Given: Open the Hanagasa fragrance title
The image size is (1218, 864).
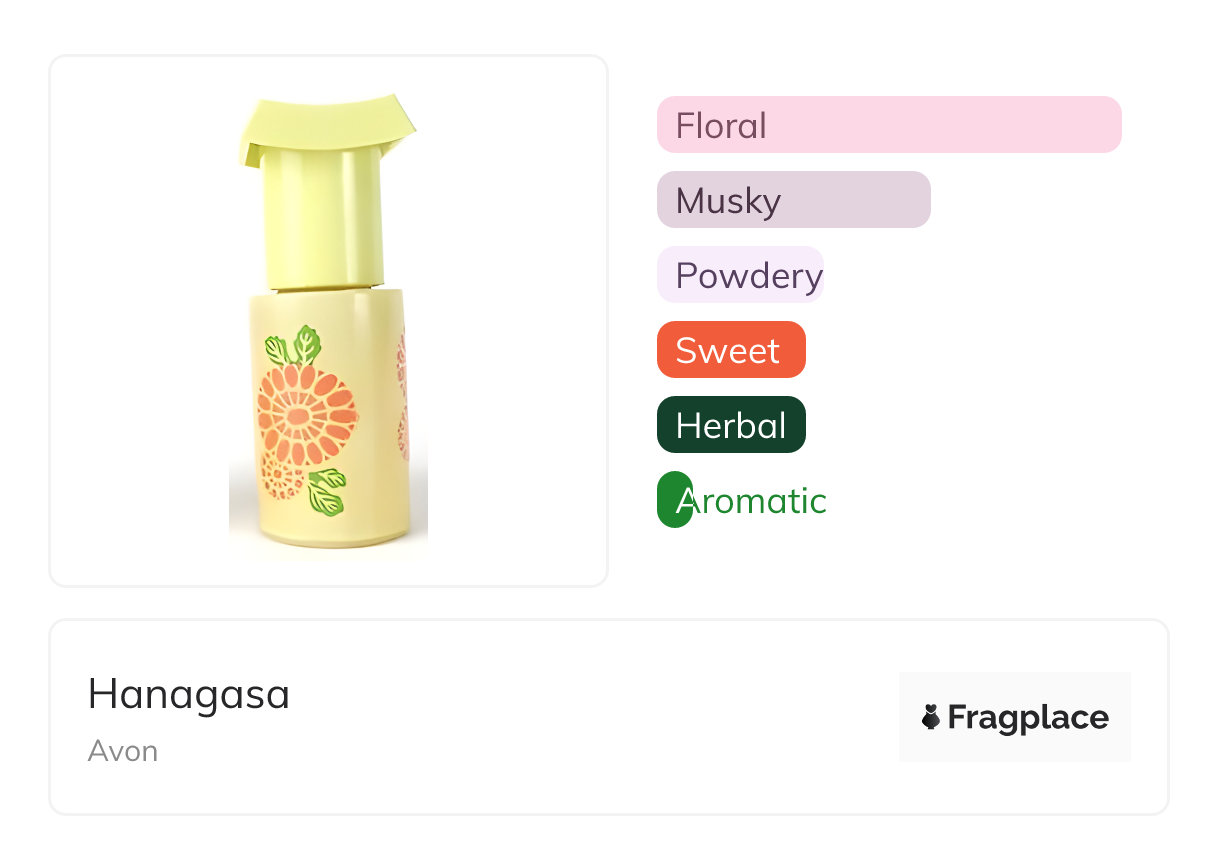Looking at the screenshot, I should click(x=189, y=694).
